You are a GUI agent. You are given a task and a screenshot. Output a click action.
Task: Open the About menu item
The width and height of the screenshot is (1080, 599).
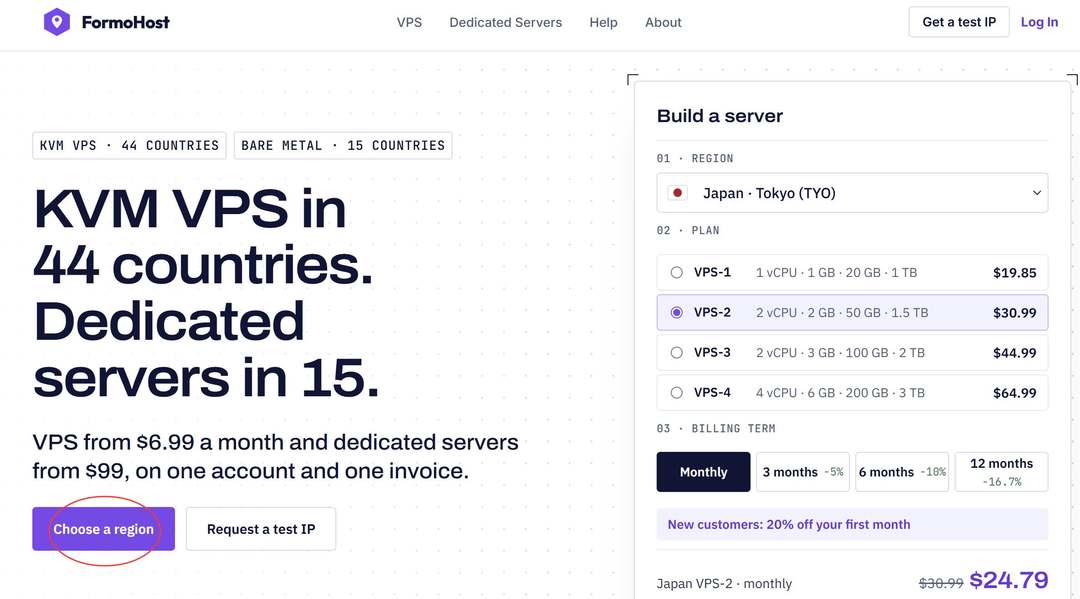coord(663,22)
